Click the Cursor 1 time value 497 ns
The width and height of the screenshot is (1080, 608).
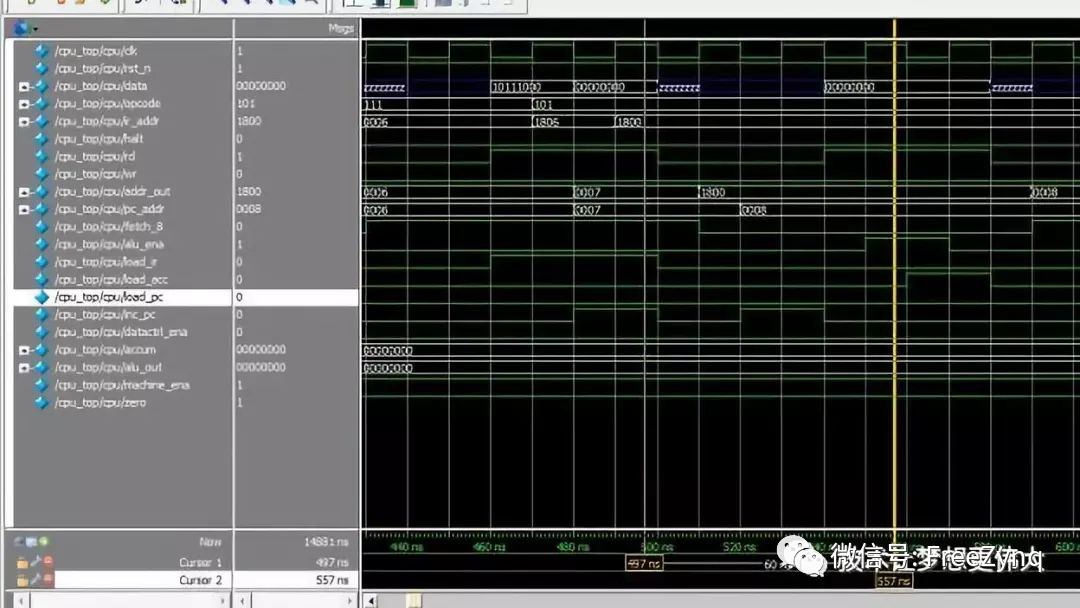[330, 563]
